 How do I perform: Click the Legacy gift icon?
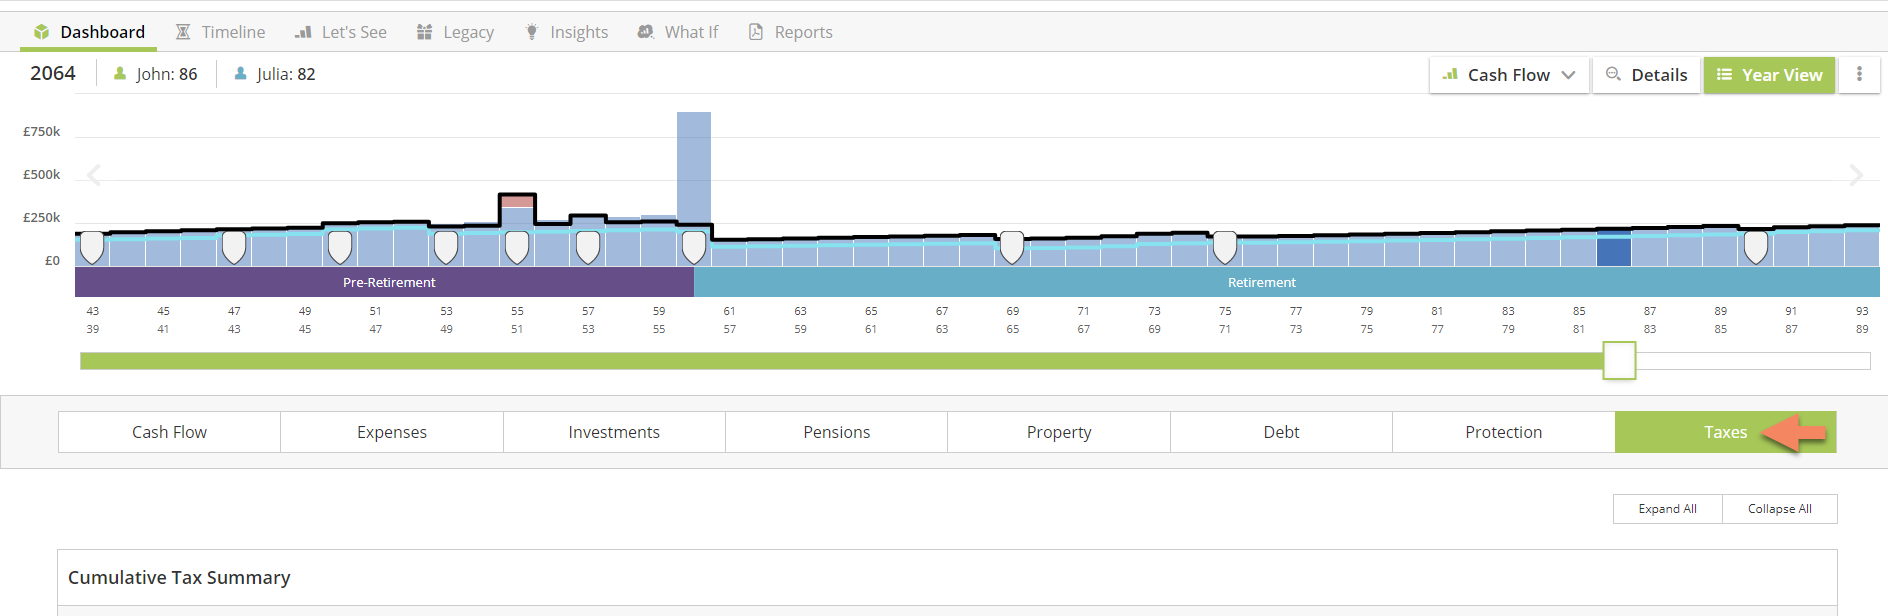pyautogui.click(x=425, y=32)
